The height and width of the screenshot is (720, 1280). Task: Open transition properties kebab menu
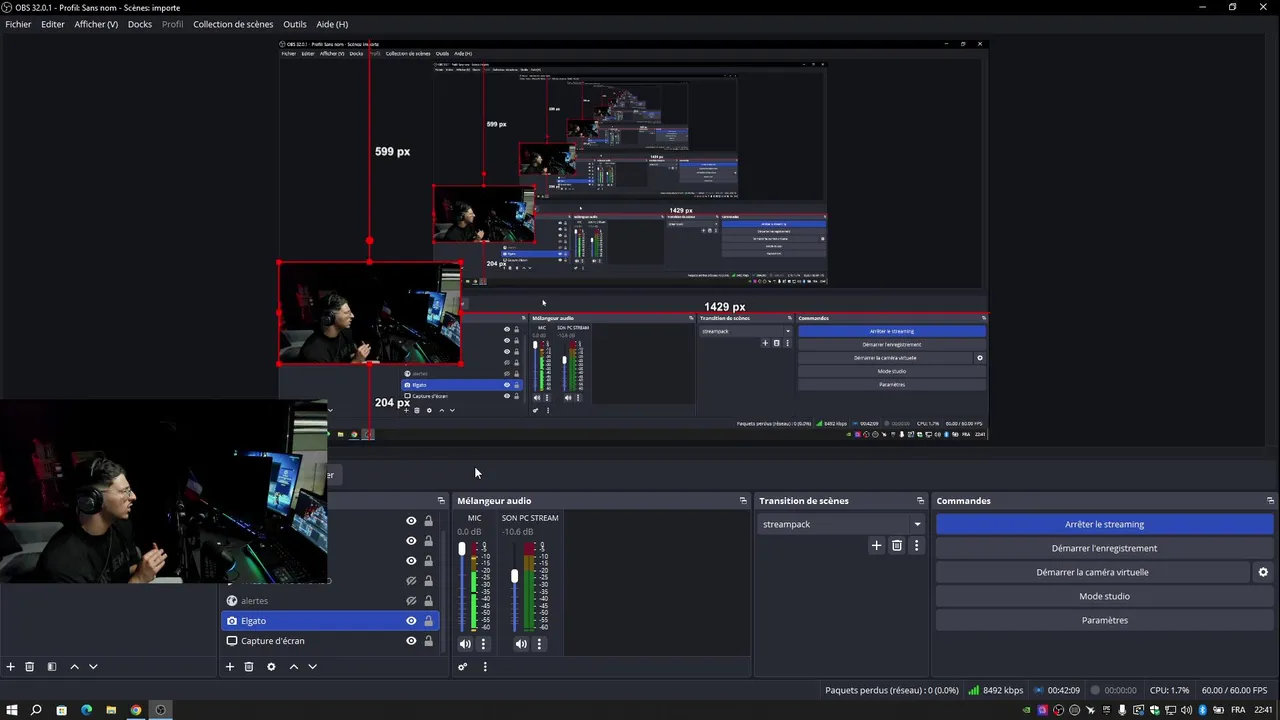point(916,546)
